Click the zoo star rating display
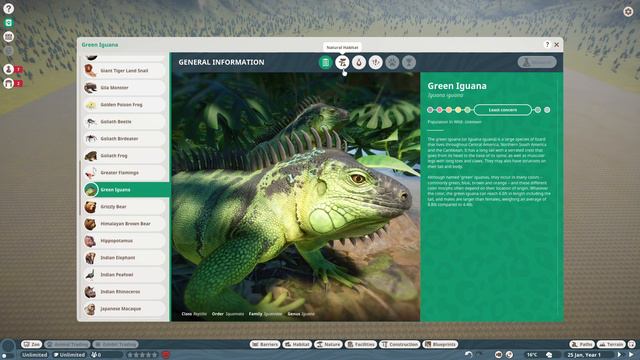This screenshot has width=640, height=360. tap(142, 355)
